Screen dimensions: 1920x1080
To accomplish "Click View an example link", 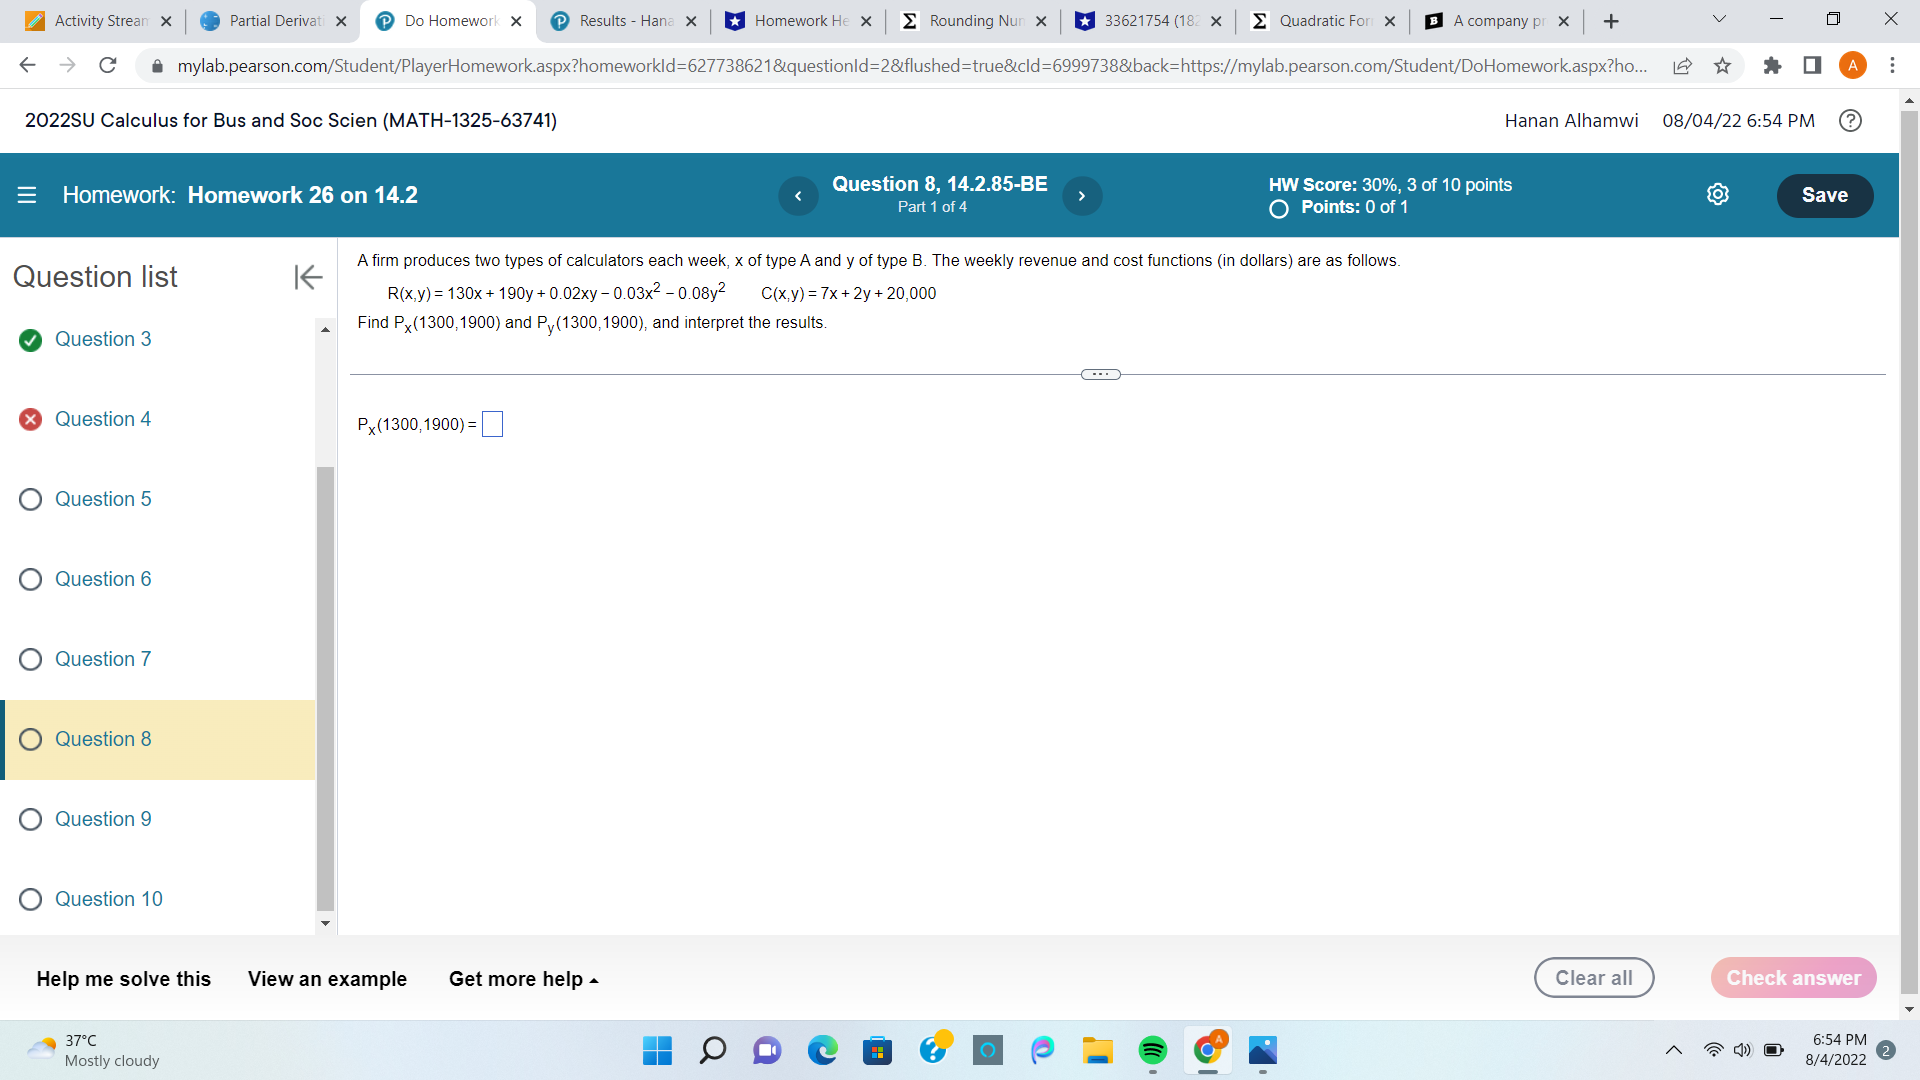I will [x=327, y=979].
